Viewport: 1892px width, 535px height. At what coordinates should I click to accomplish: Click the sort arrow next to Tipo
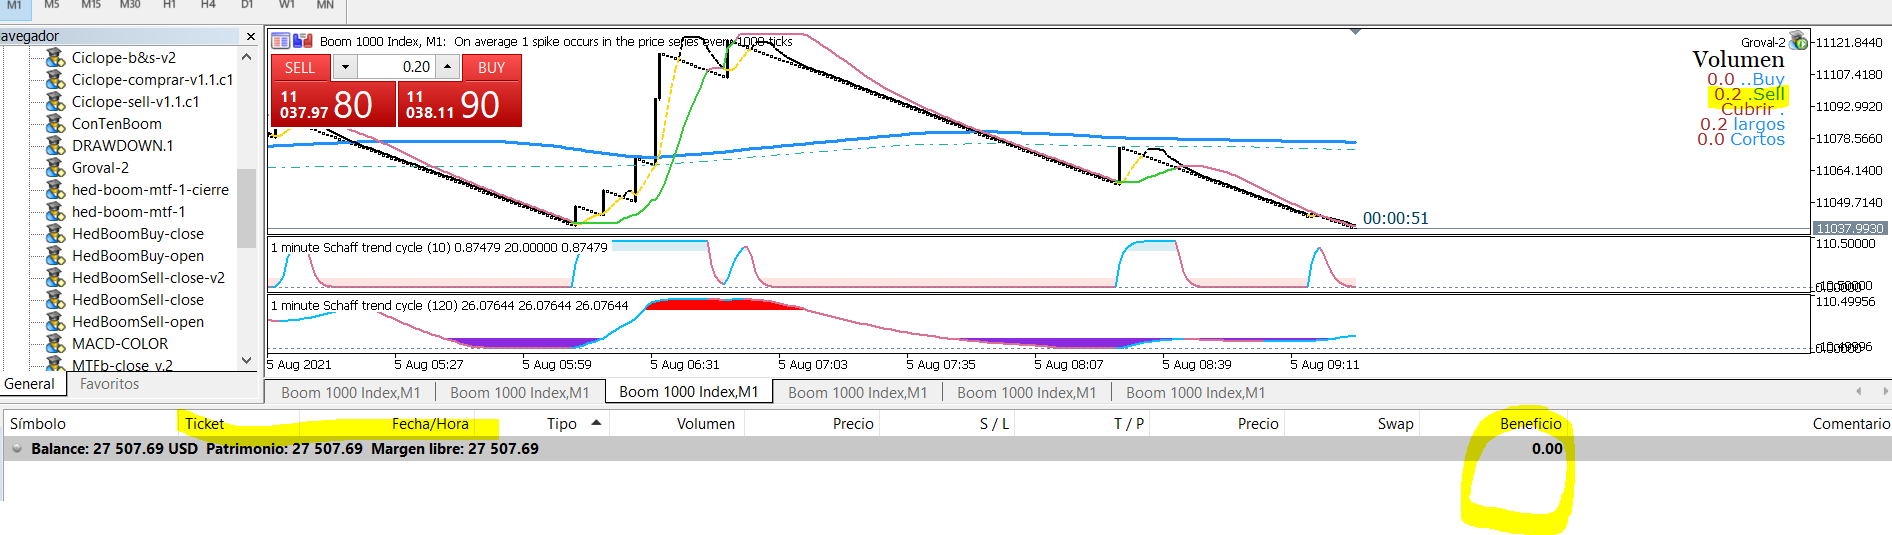596,423
